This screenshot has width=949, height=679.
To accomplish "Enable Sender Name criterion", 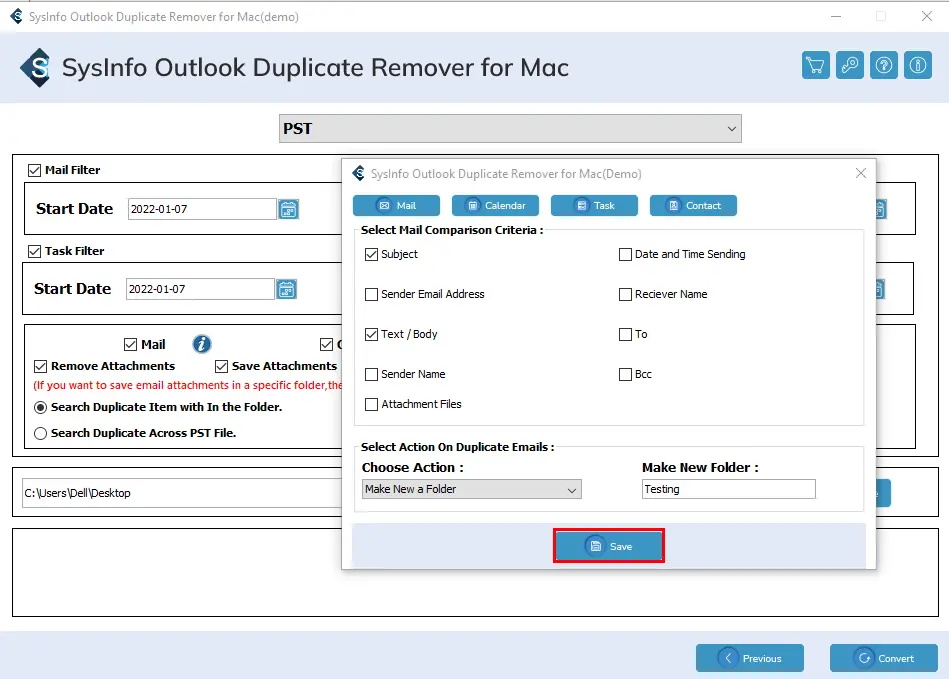I will [x=372, y=375].
